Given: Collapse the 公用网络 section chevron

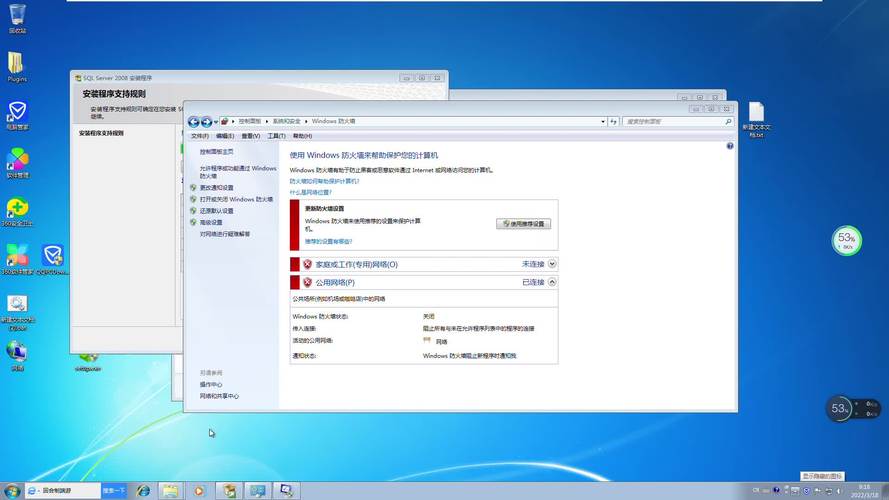Looking at the screenshot, I should pyautogui.click(x=552, y=282).
